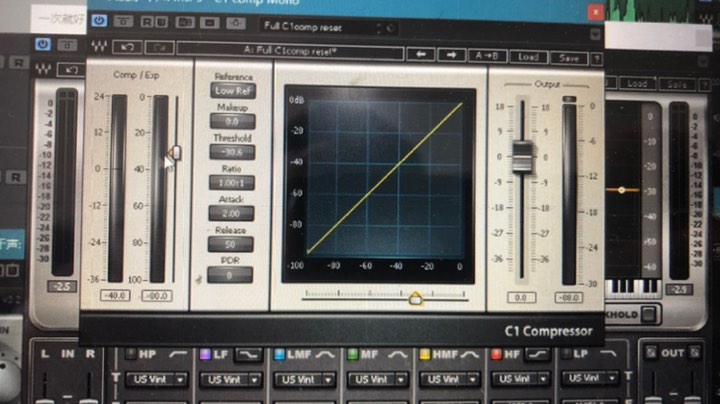This screenshot has width=720, height=404.
Task: Click the HMF bell shape icon
Action: tap(469, 354)
